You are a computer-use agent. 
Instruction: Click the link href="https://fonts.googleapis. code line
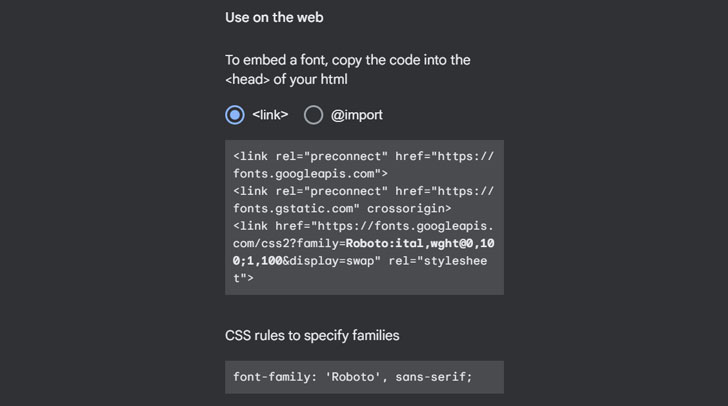(363, 226)
